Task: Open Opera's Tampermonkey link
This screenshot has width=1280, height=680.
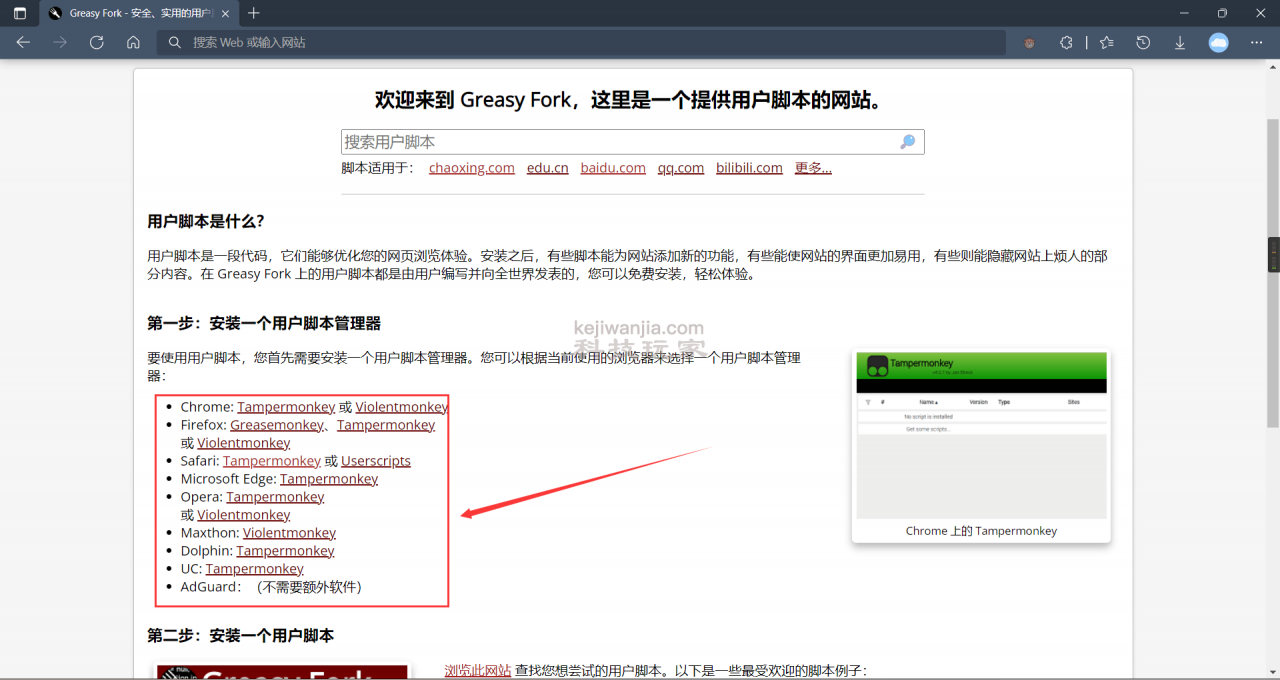Action: click(275, 497)
